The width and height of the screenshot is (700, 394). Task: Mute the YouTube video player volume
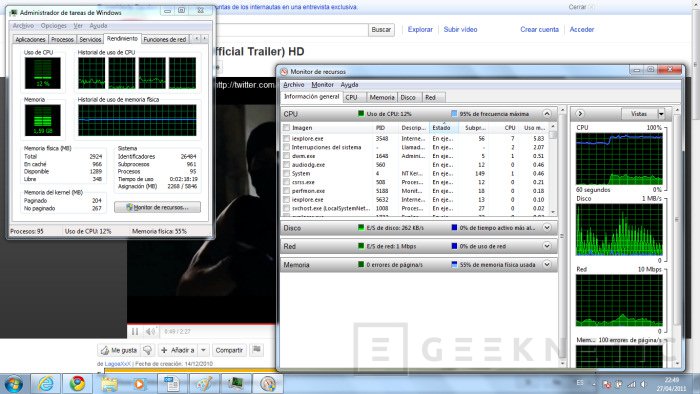pyautogui.click(x=150, y=332)
